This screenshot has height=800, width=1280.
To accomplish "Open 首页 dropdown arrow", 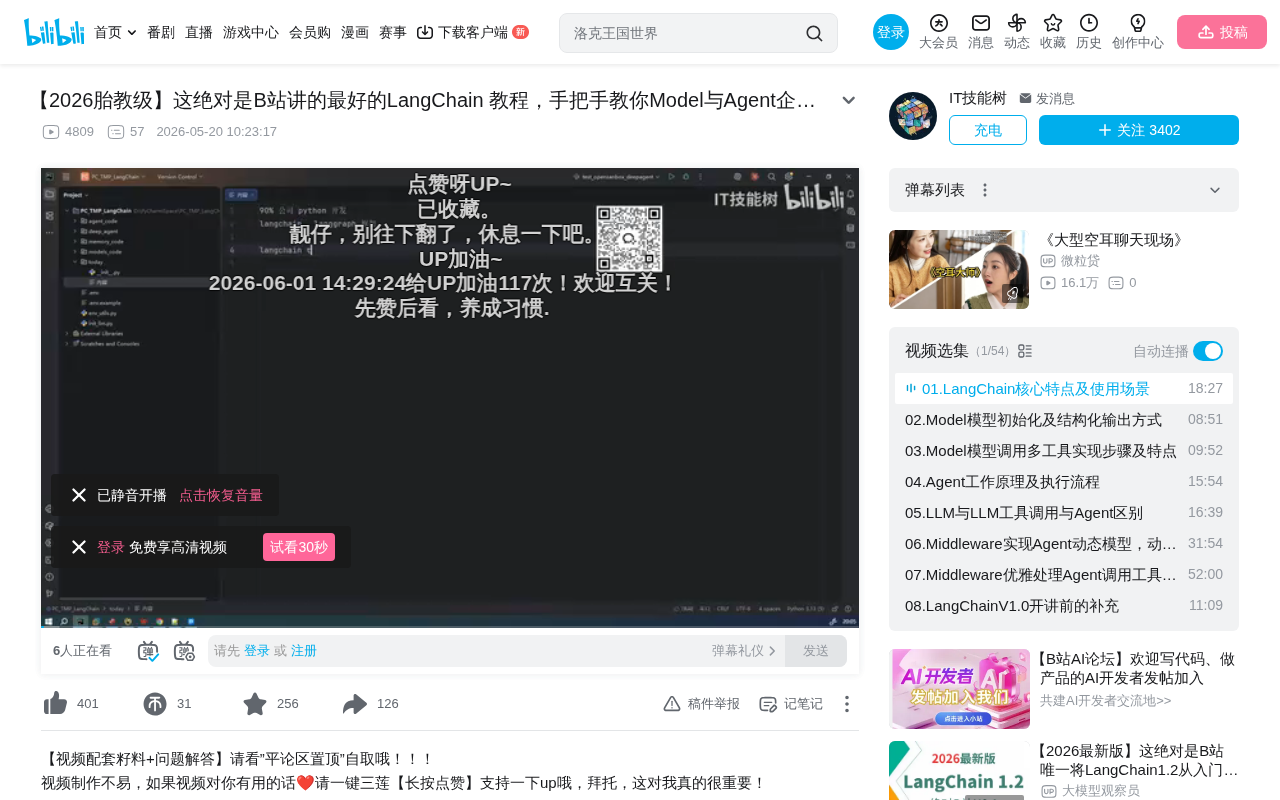I will tap(132, 32).
